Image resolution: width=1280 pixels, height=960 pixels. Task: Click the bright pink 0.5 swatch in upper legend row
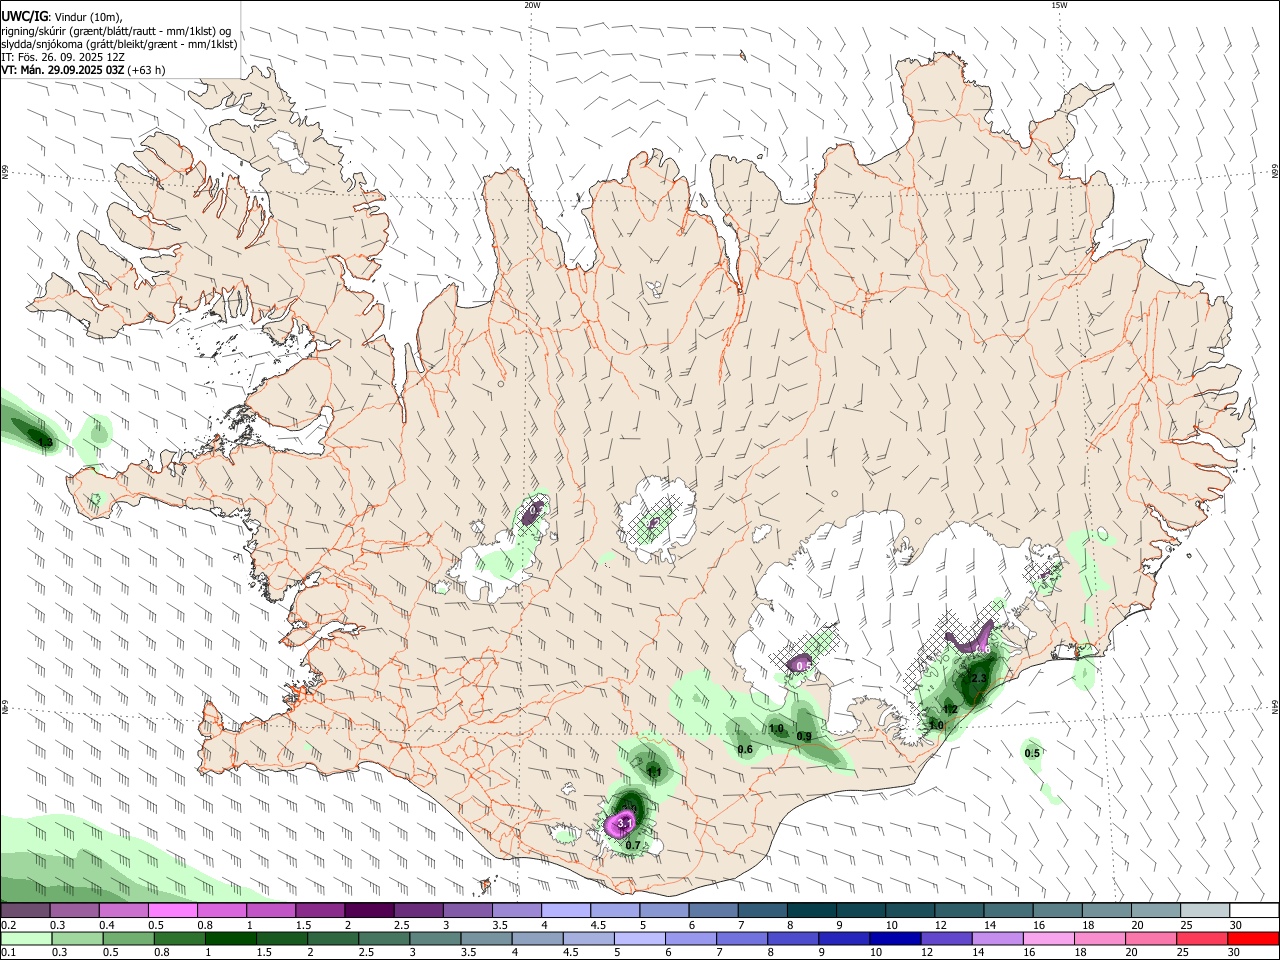point(172,911)
